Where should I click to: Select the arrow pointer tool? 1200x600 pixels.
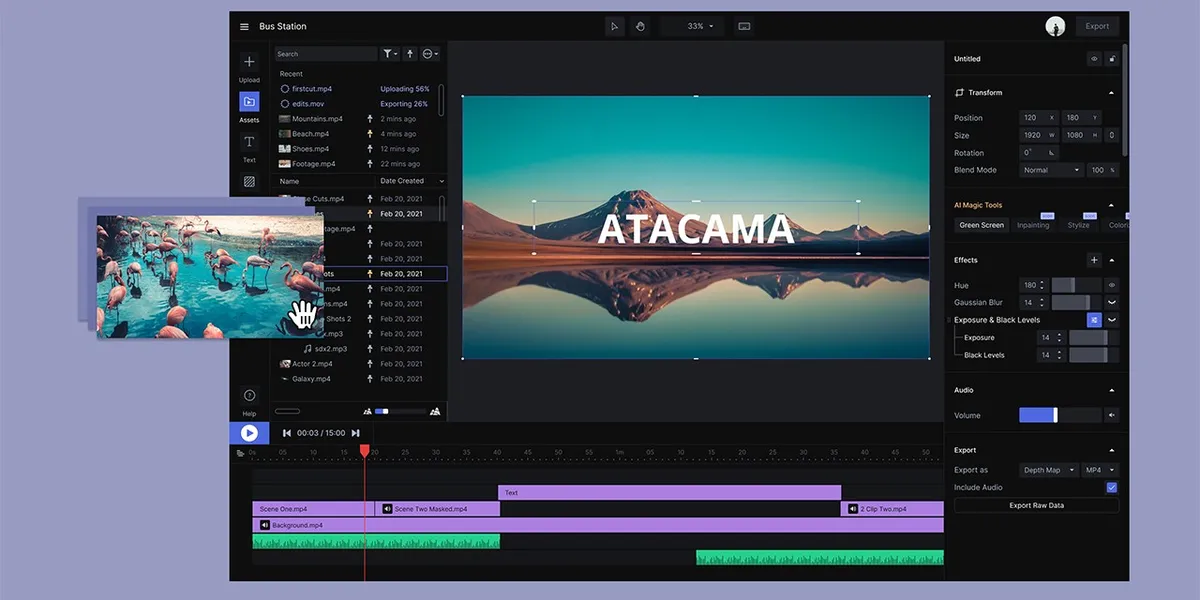pyautogui.click(x=615, y=27)
